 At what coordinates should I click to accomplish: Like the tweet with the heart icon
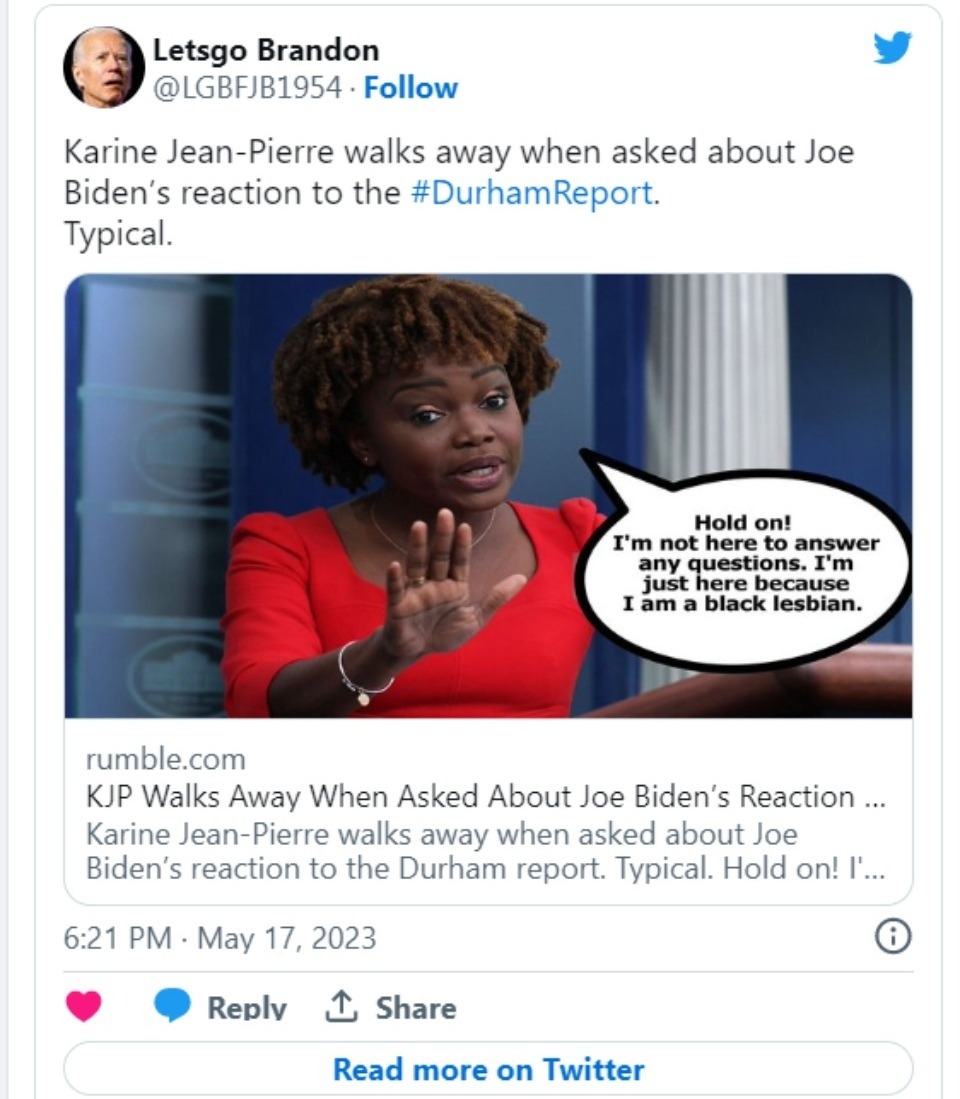tap(83, 1006)
